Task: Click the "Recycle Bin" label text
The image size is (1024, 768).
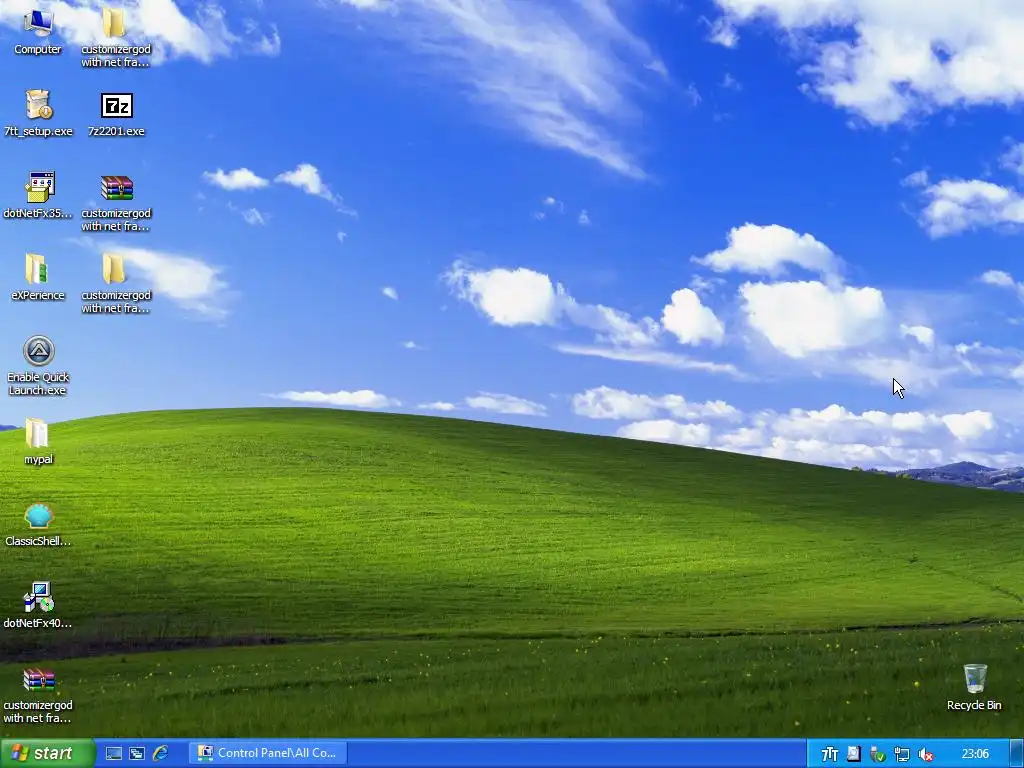Action: coord(974,705)
